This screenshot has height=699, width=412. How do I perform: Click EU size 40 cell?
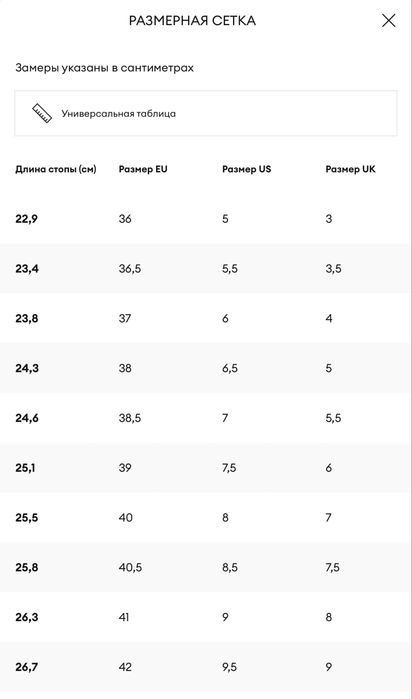(x=126, y=518)
